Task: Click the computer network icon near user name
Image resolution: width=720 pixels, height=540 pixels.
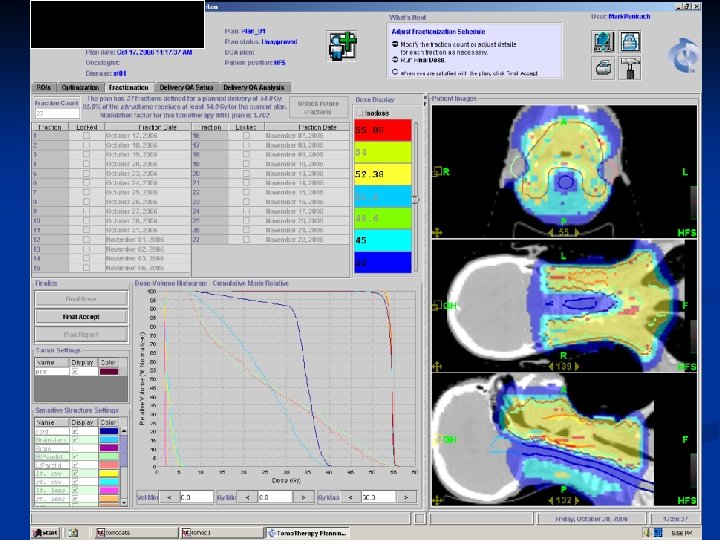Action: click(x=603, y=42)
